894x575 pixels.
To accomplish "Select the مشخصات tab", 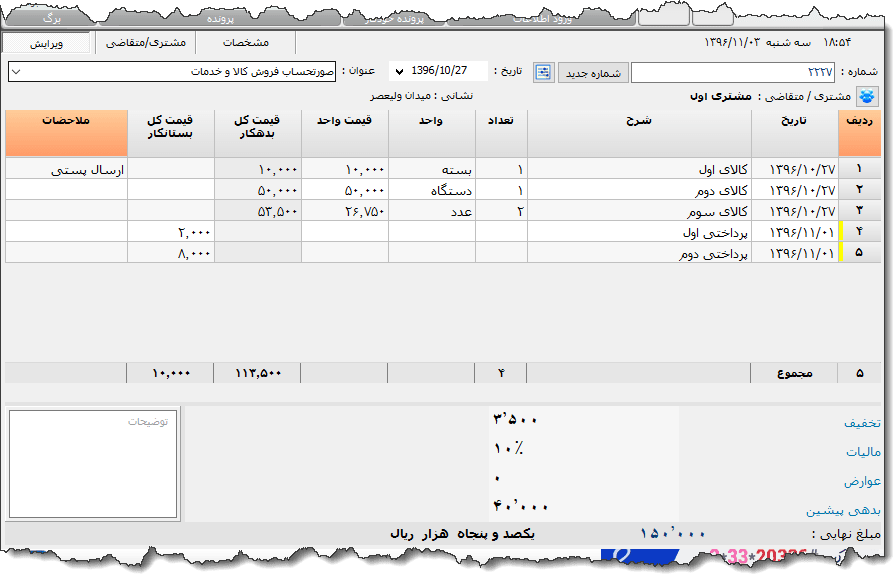I will (x=245, y=43).
